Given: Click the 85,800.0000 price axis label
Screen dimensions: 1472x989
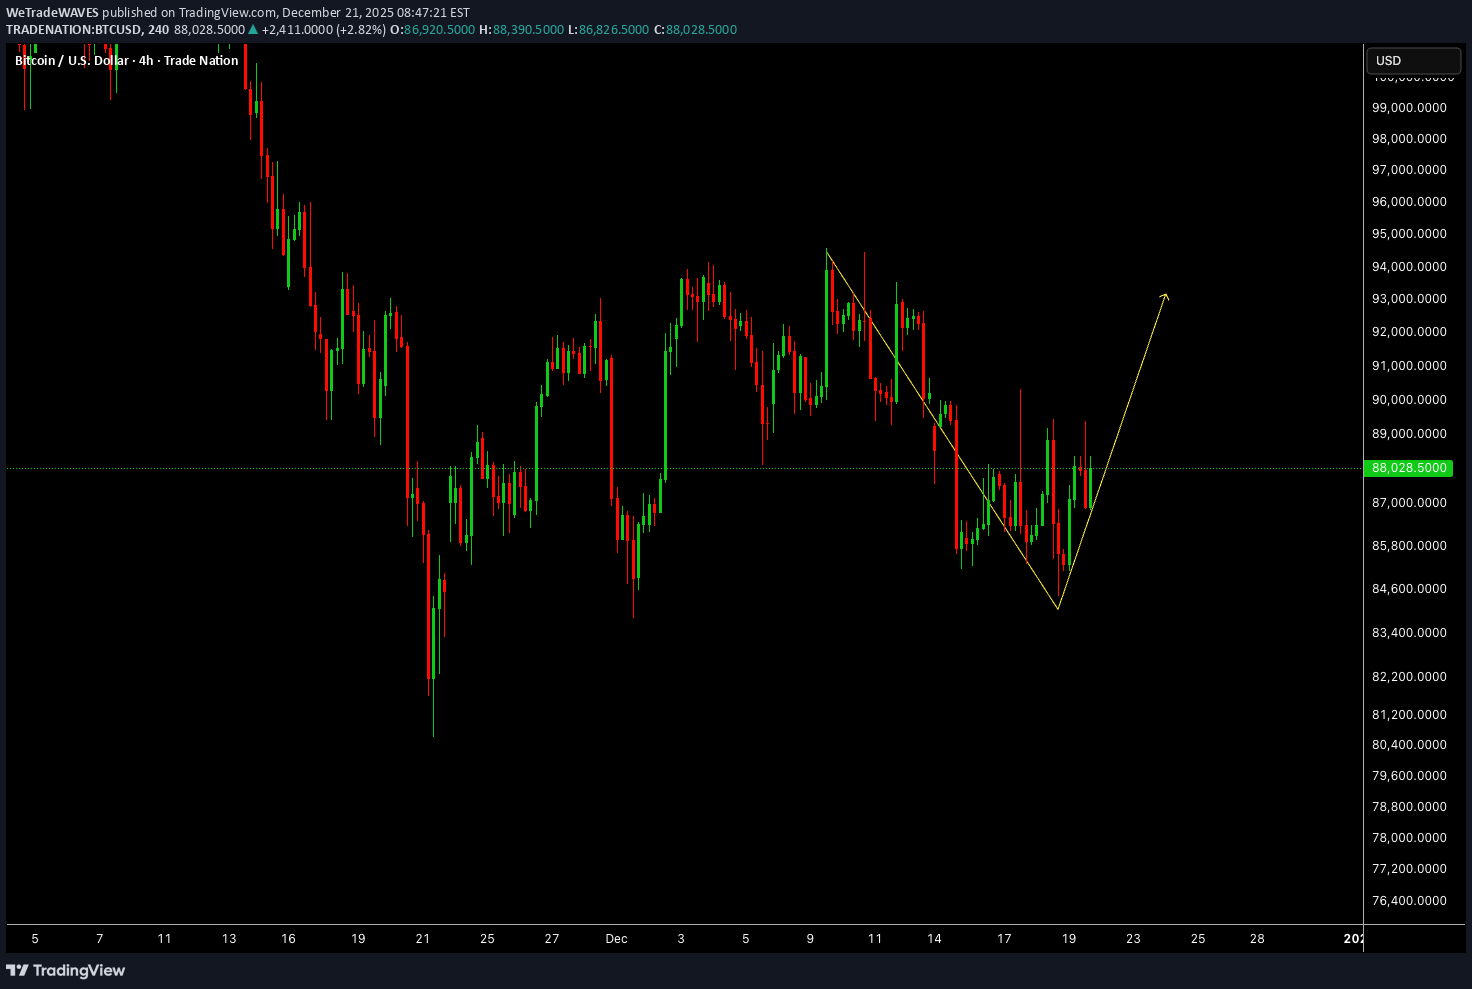Looking at the screenshot, I should tap(1409, 546).
